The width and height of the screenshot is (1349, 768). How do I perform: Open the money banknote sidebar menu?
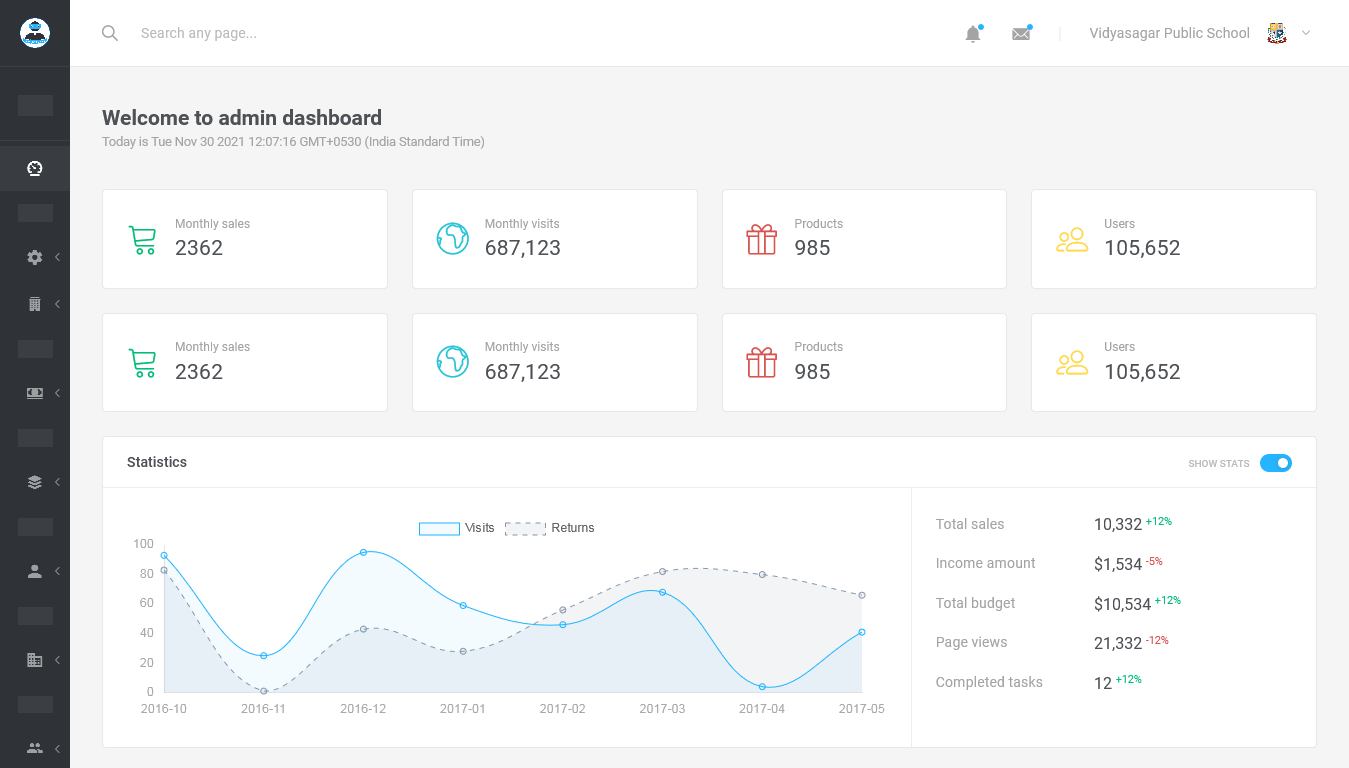pyautogui.click(x=35, y=393)
